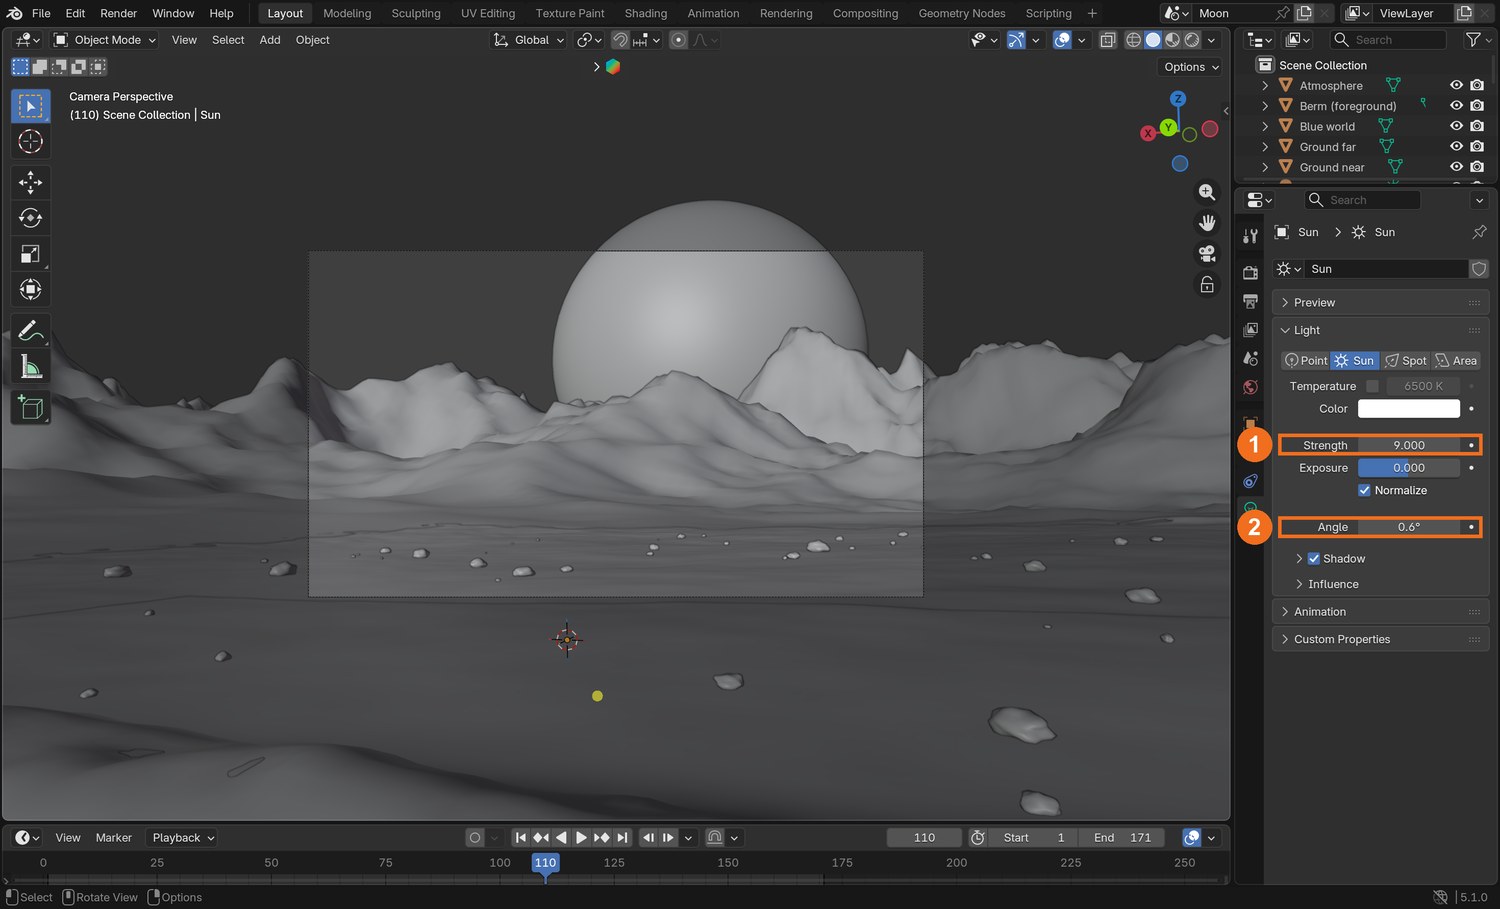
Task: Click the light Color swatch
Action: [1409, 408]
